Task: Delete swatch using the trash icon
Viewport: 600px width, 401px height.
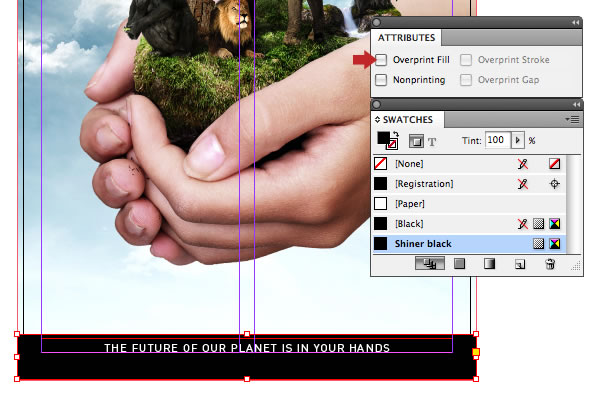Action: pyautogui.click(x=550, y=264)
